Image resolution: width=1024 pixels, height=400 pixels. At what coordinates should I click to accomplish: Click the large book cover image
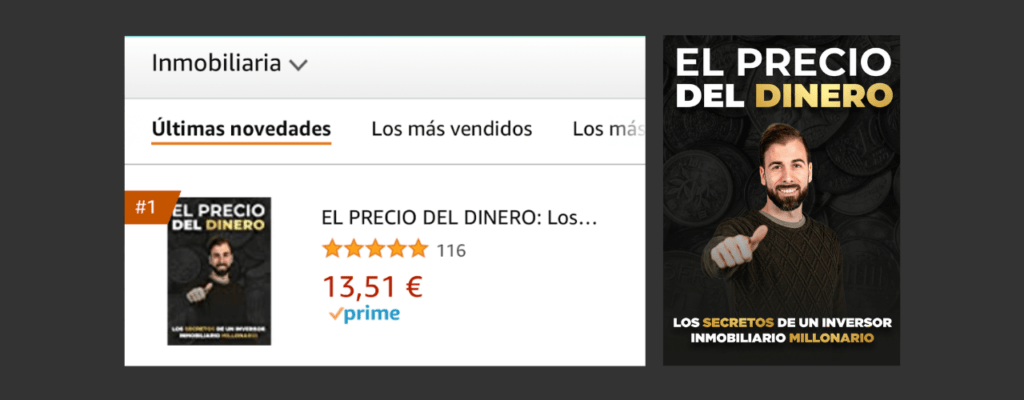781,200
